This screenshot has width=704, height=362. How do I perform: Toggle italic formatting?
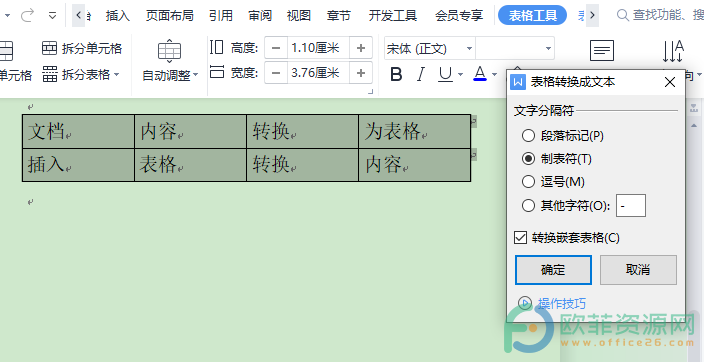tap(421, 74)
